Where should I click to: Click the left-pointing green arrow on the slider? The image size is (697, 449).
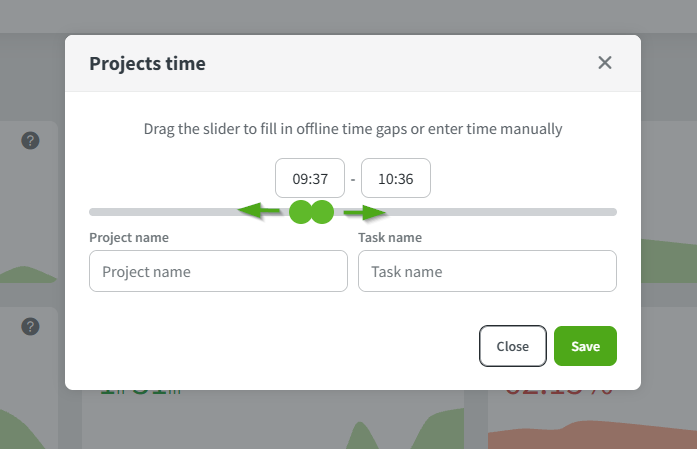258,211
